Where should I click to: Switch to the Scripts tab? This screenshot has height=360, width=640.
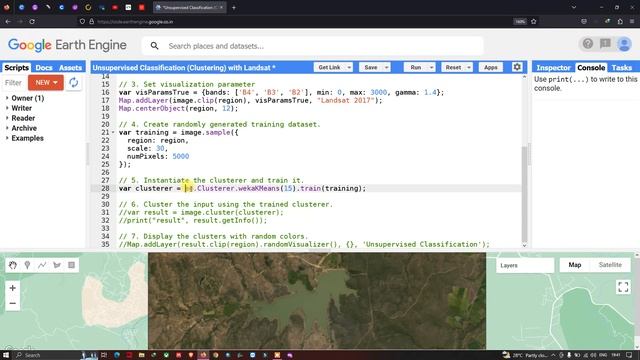16,68
